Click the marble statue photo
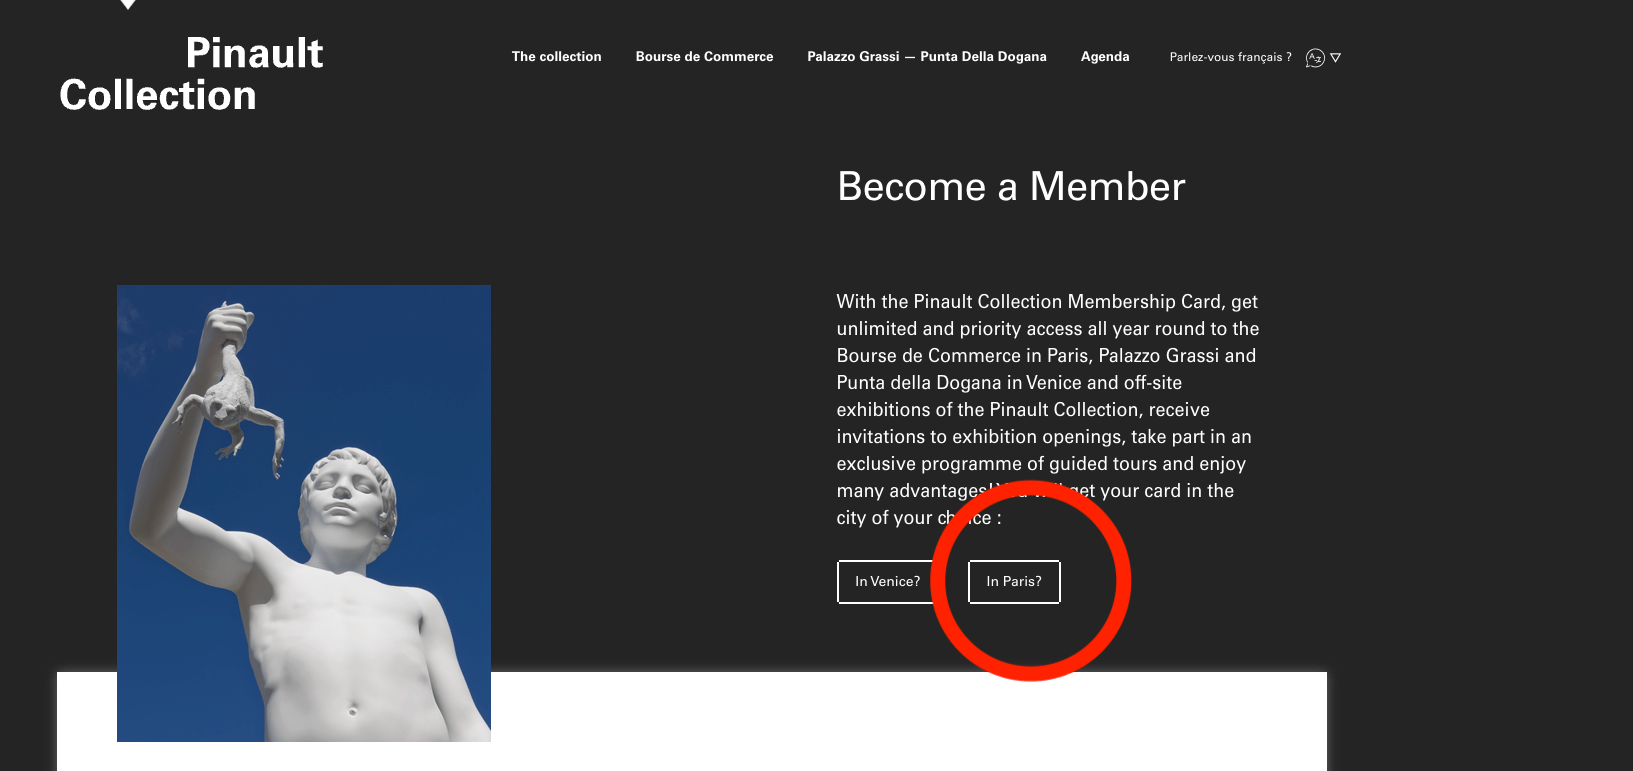This screenshot has width=1633, height=771. click(x=303, y=600)
